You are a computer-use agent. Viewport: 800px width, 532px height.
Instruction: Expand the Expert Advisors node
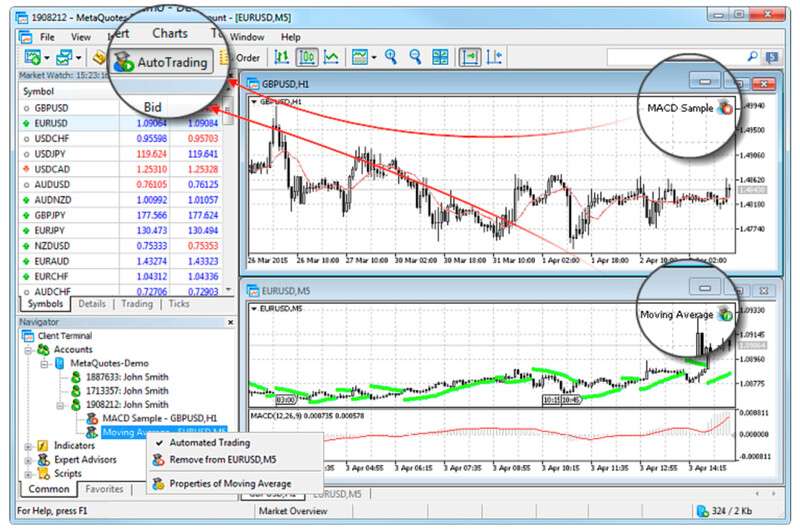28,460
